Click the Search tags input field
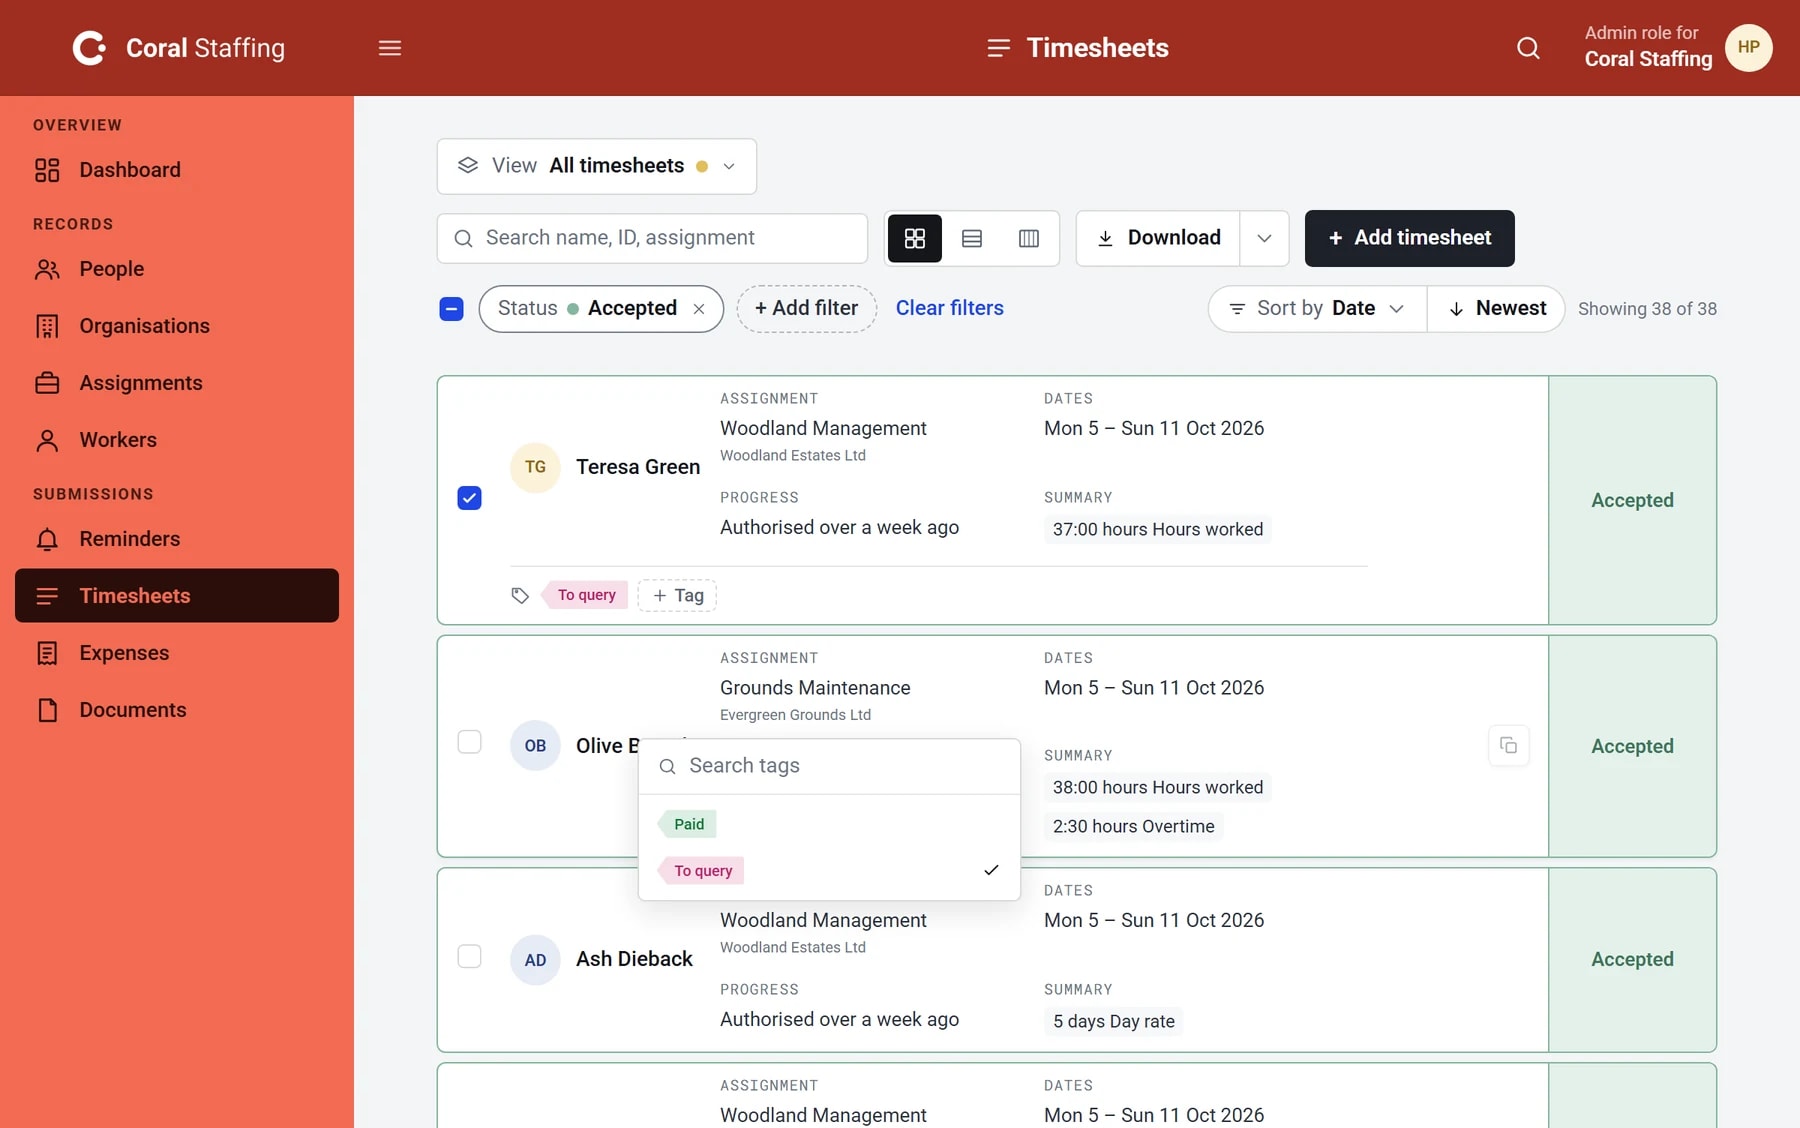This screenshot has width=1800, height=1128. tap(829, 766)
